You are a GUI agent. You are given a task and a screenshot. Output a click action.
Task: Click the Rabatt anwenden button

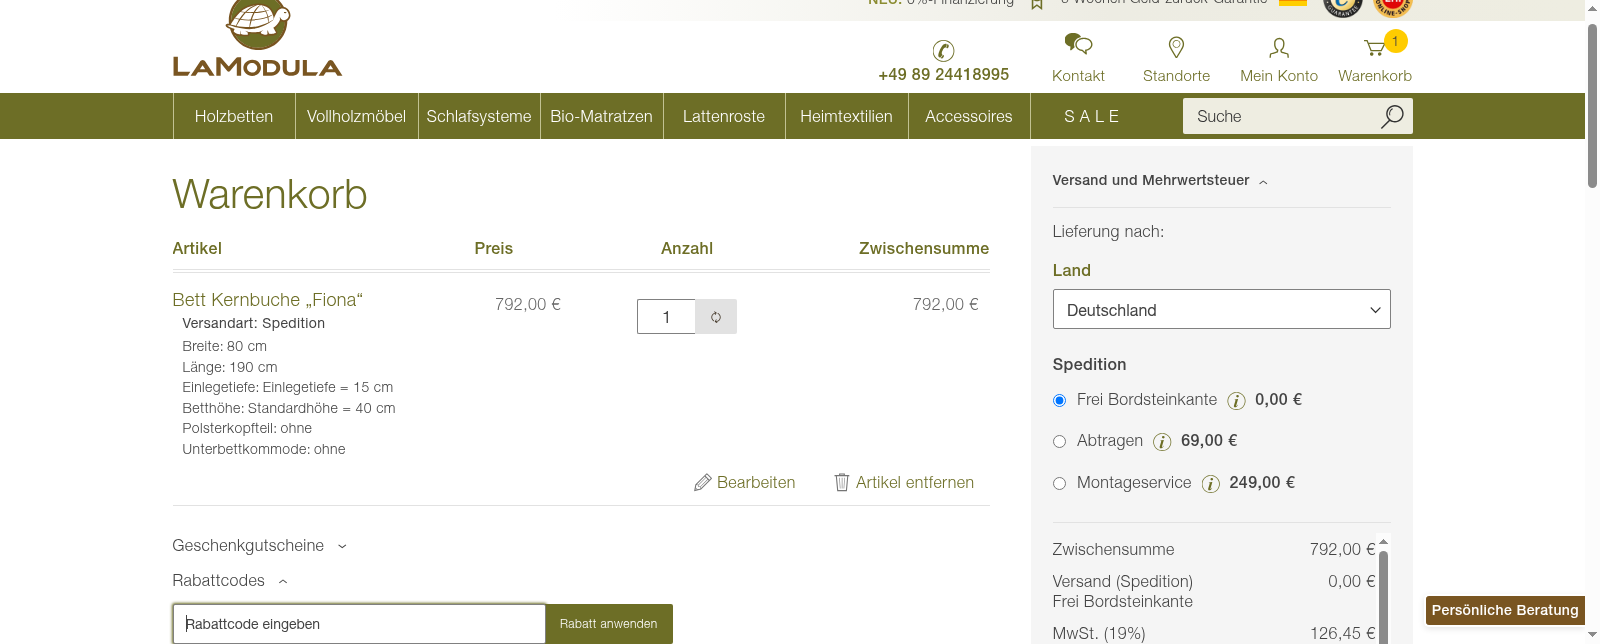pyautogui.click(x=609, y=624)
